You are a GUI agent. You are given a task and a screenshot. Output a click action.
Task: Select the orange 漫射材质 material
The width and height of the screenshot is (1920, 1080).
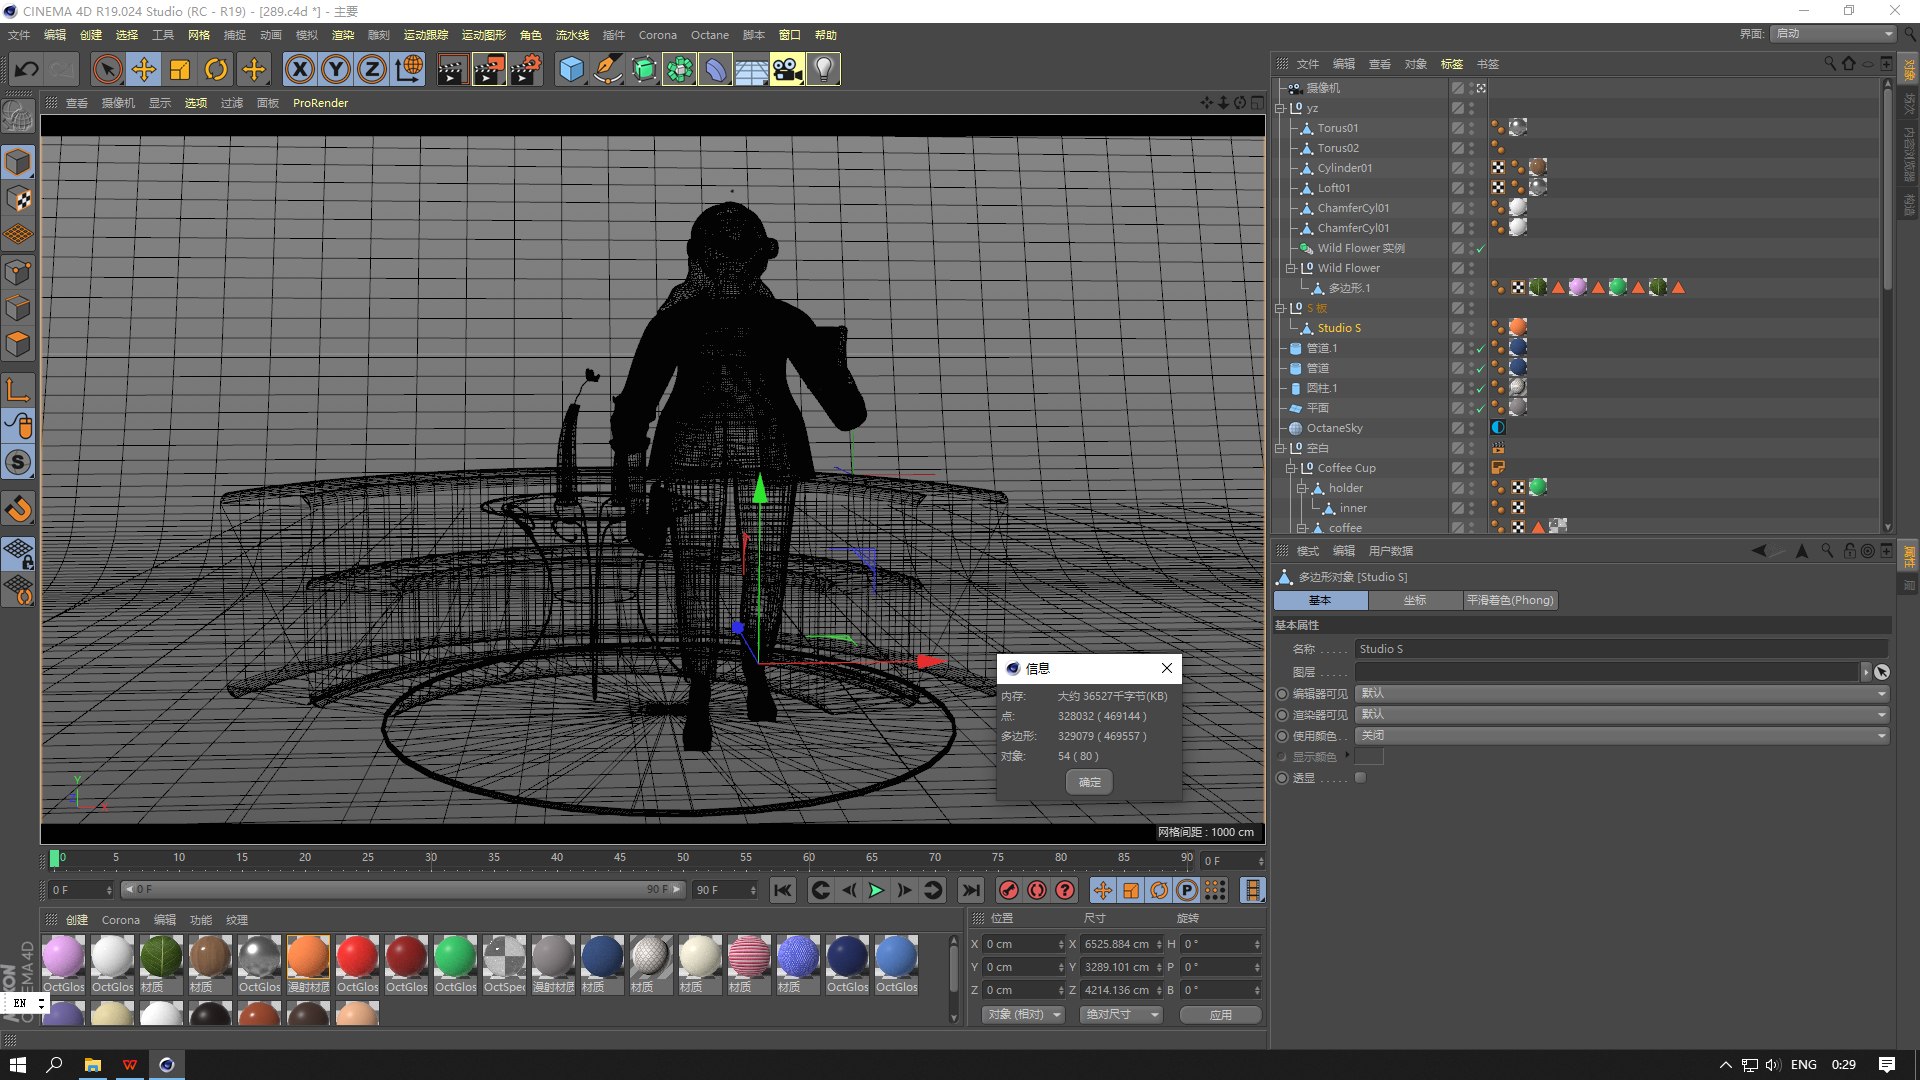pyautogui.click(x=308, y=964)
